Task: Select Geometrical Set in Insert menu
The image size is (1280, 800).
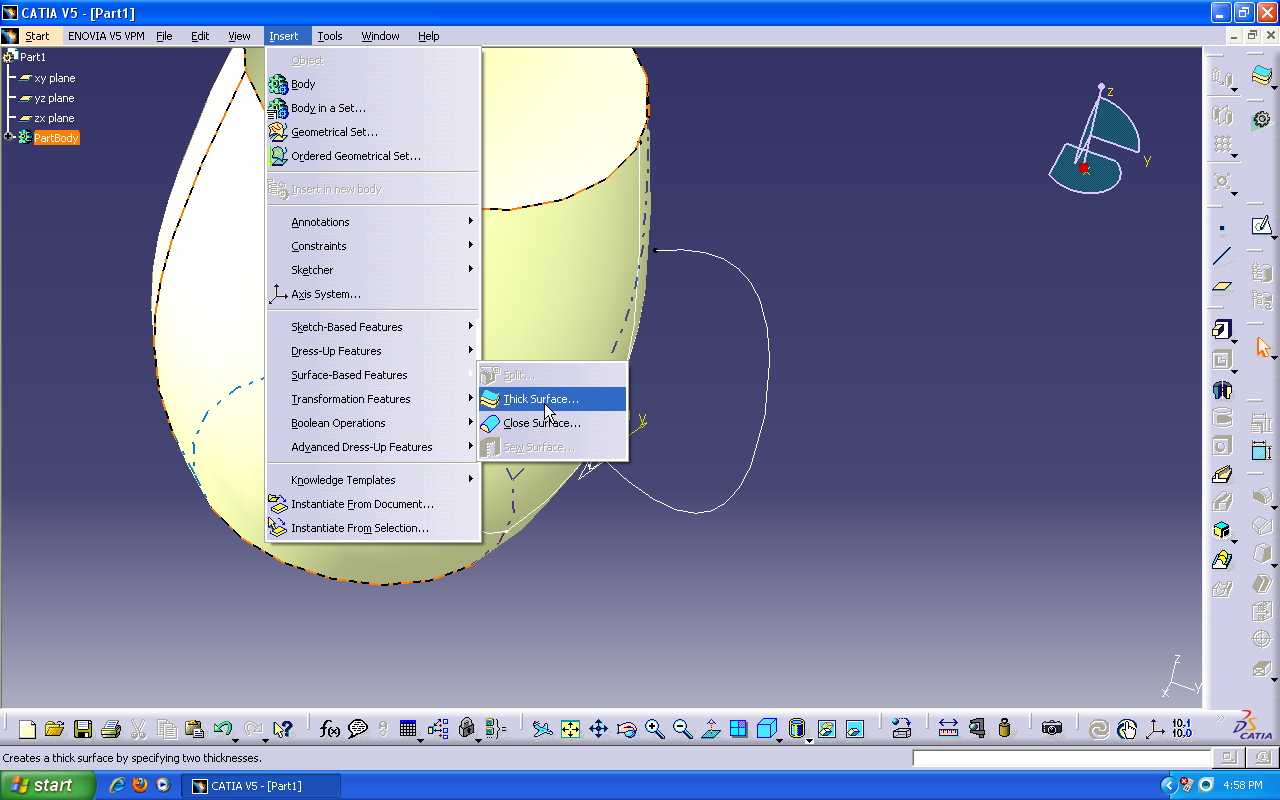Action: tap(334, 132)
